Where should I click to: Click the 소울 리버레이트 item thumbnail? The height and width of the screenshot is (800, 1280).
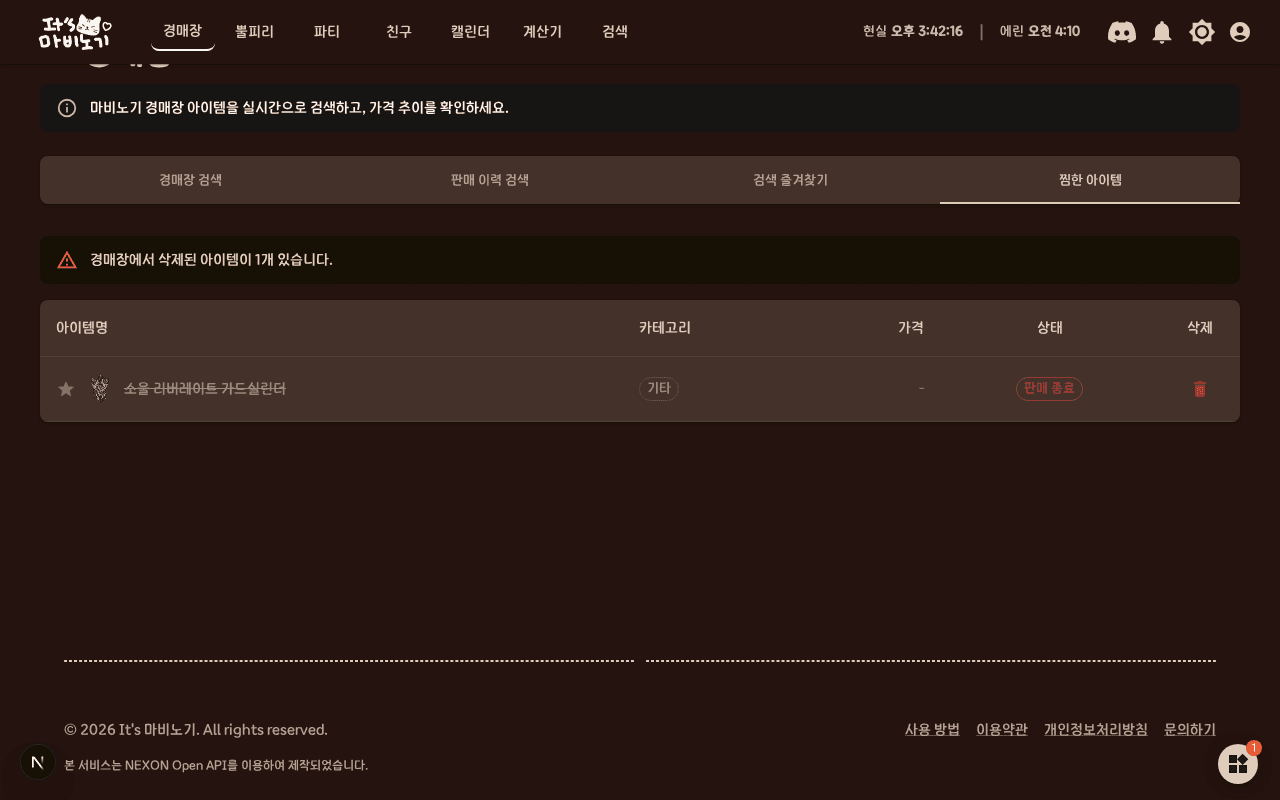click(x=100, y=388)
